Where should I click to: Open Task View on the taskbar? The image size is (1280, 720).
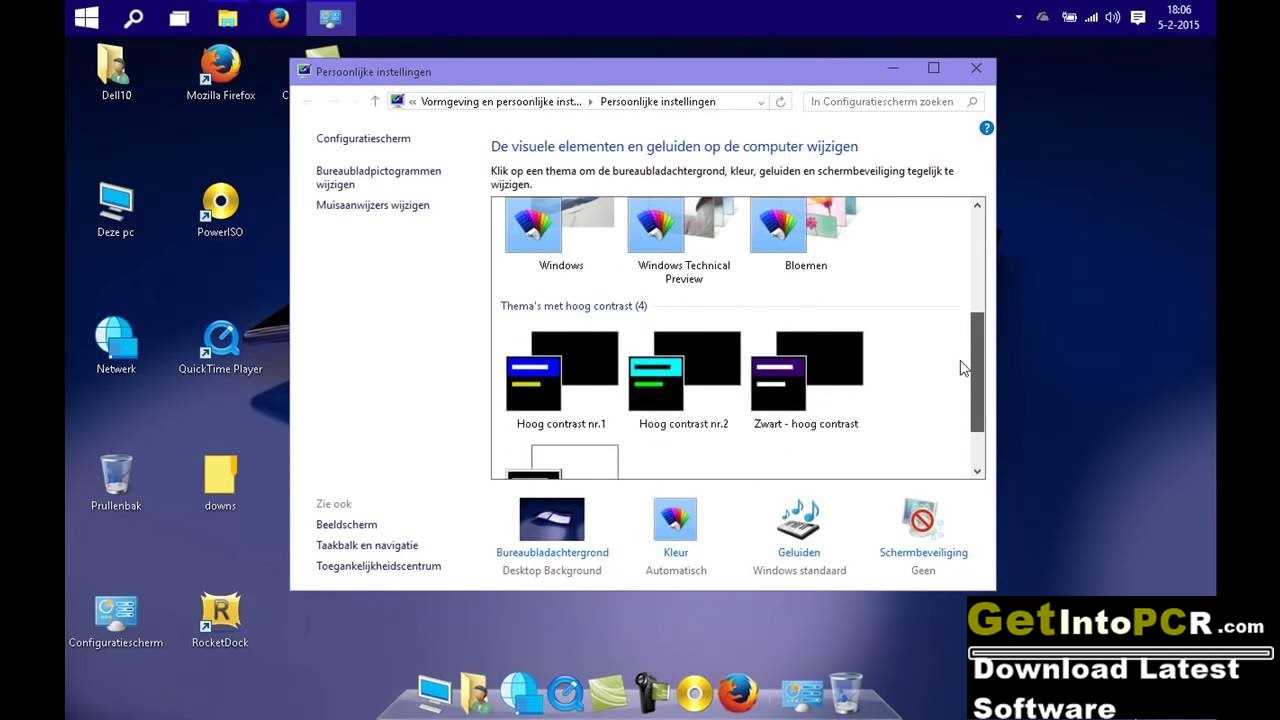tap(180, 18)
